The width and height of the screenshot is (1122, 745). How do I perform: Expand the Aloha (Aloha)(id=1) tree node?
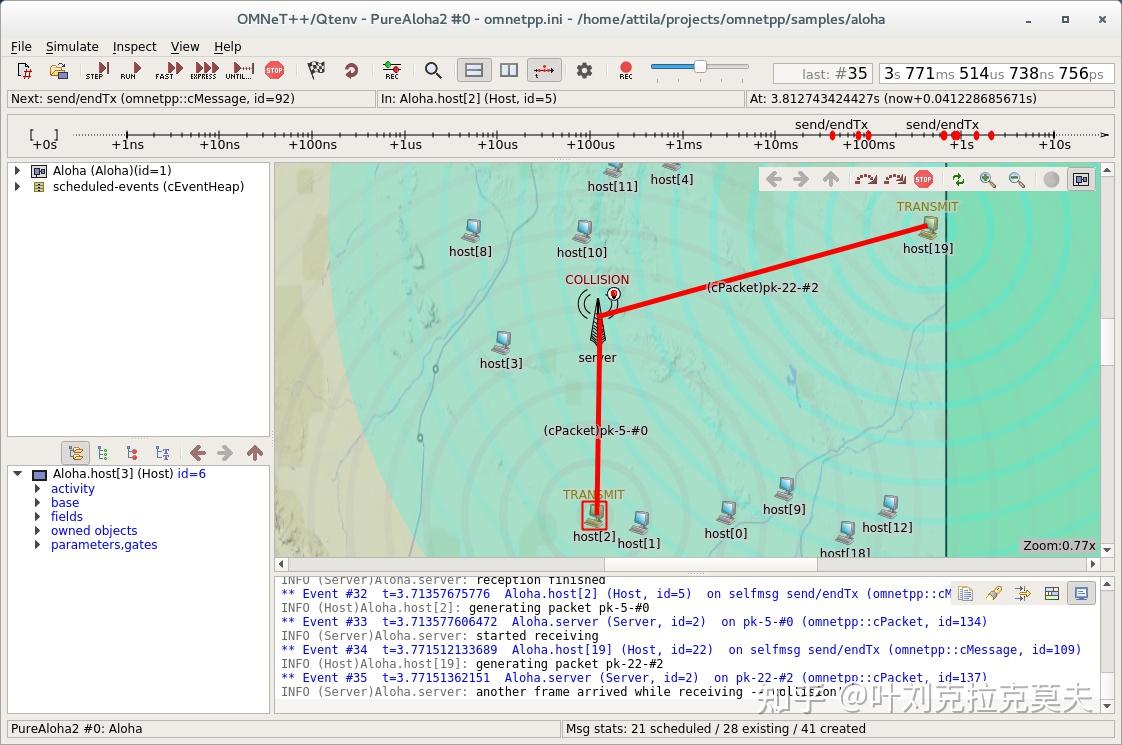tap(17, 170)
